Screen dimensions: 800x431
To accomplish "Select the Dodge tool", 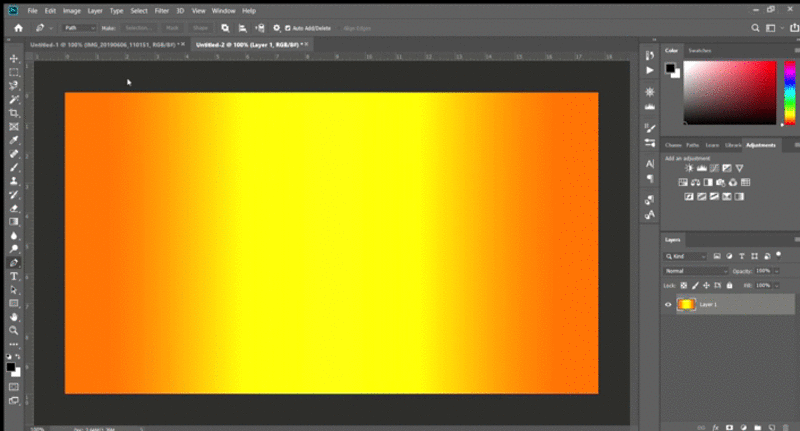I will tap(14, 249).
